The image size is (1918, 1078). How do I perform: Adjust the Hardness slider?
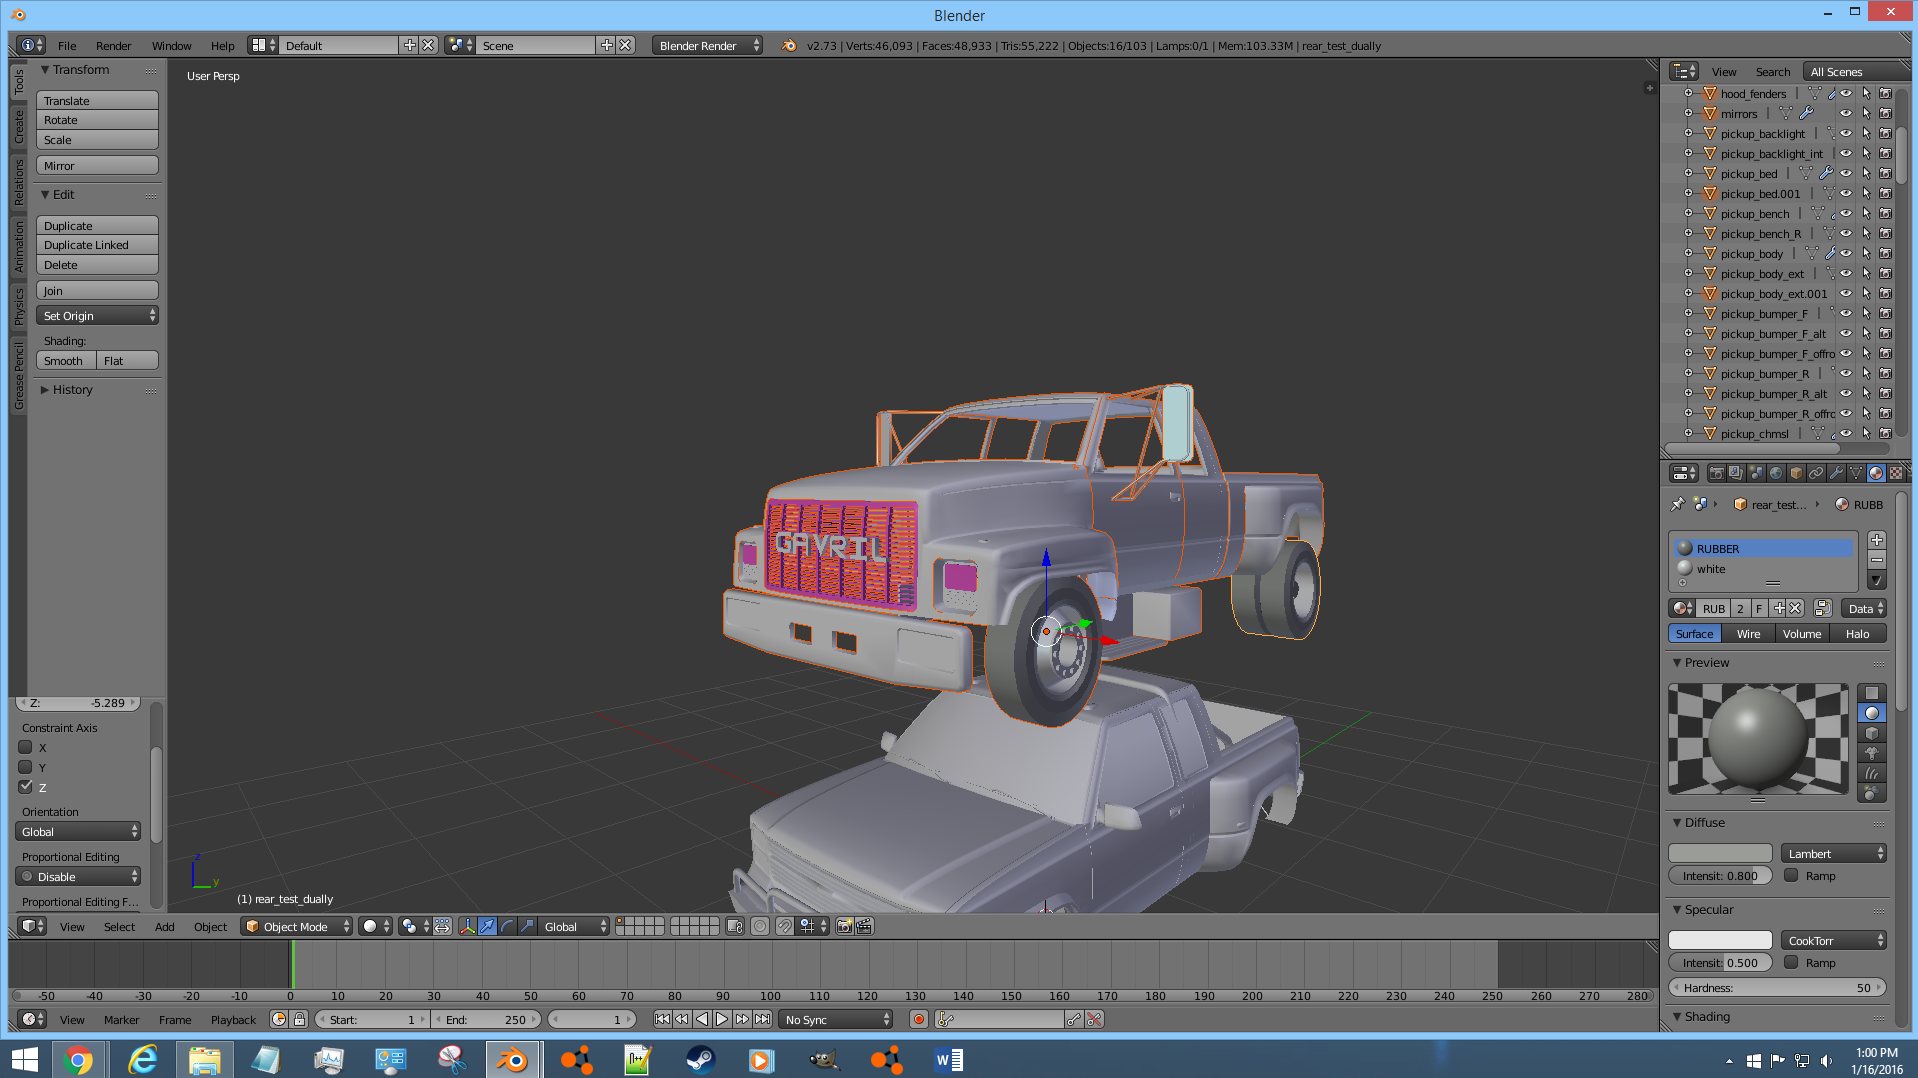pos(1778,987)
